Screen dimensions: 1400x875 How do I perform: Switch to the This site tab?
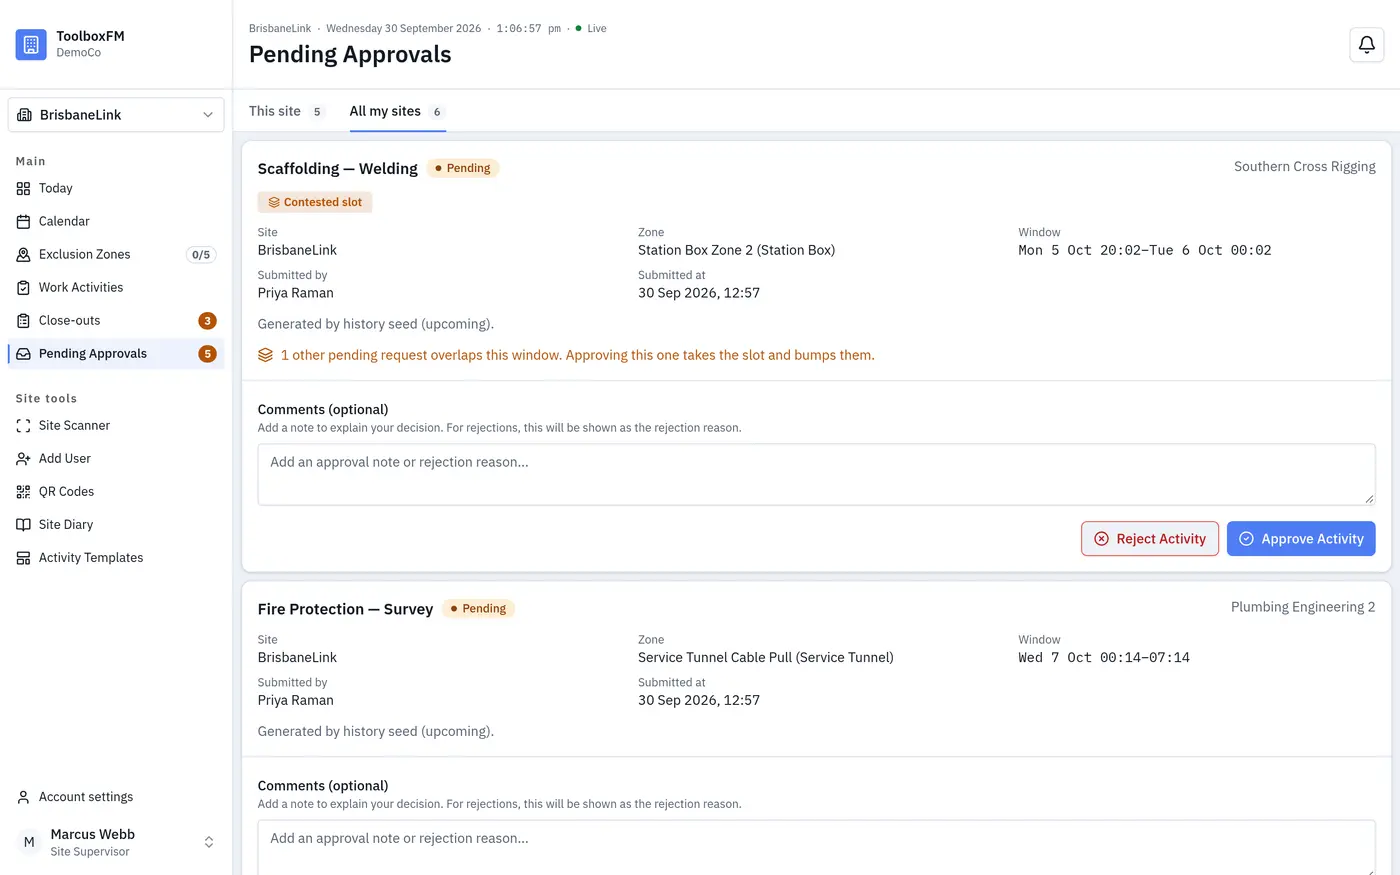tap(287, 111)
